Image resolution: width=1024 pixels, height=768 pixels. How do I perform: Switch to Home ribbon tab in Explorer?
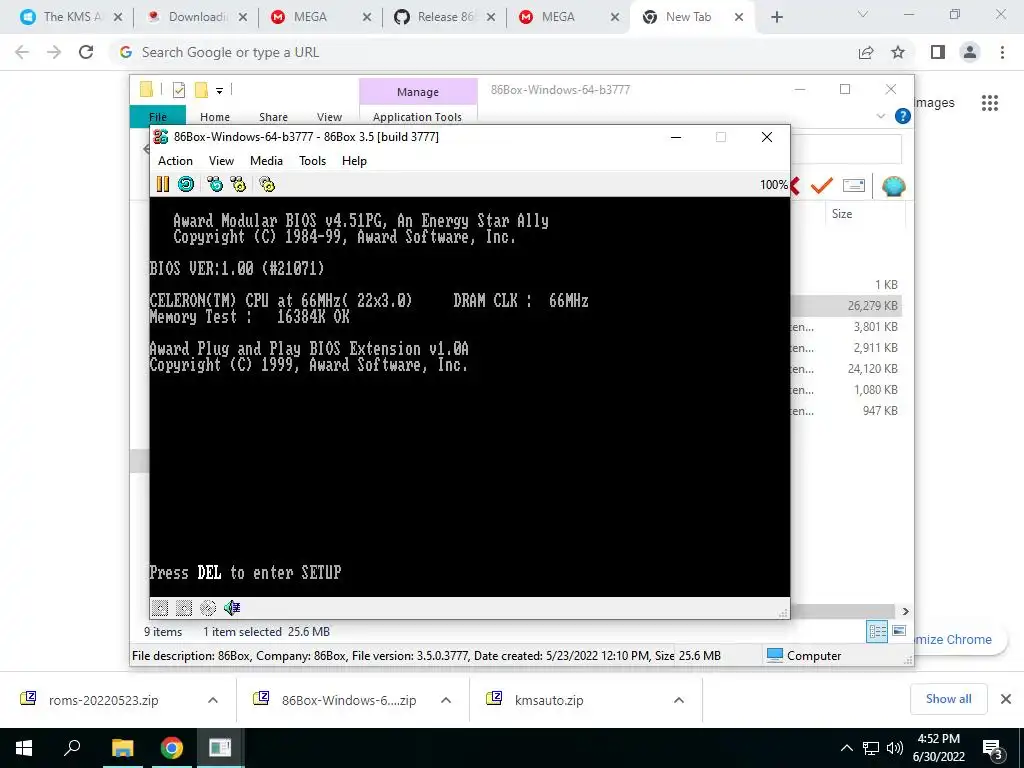pyautogui.click(x=215, y=117)
